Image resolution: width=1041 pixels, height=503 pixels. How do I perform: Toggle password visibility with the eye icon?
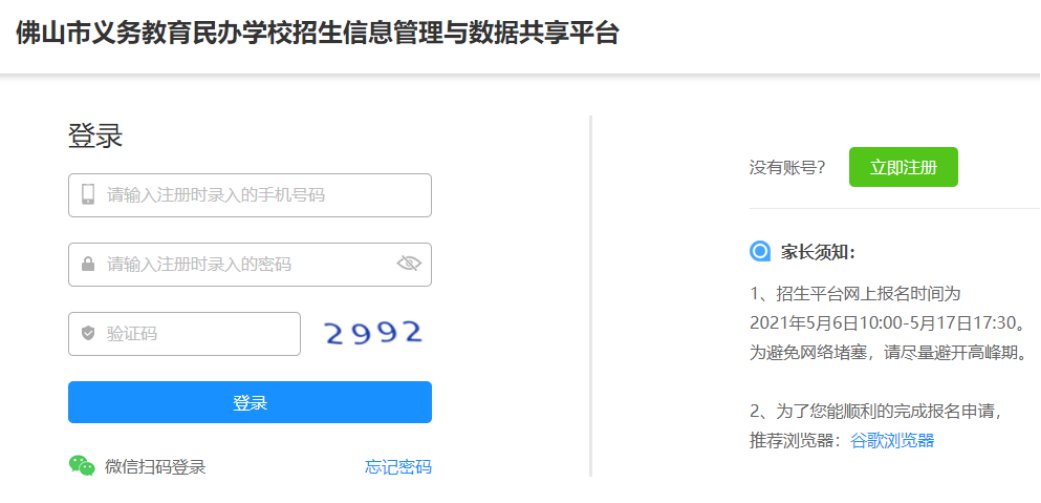click(409, 264)
